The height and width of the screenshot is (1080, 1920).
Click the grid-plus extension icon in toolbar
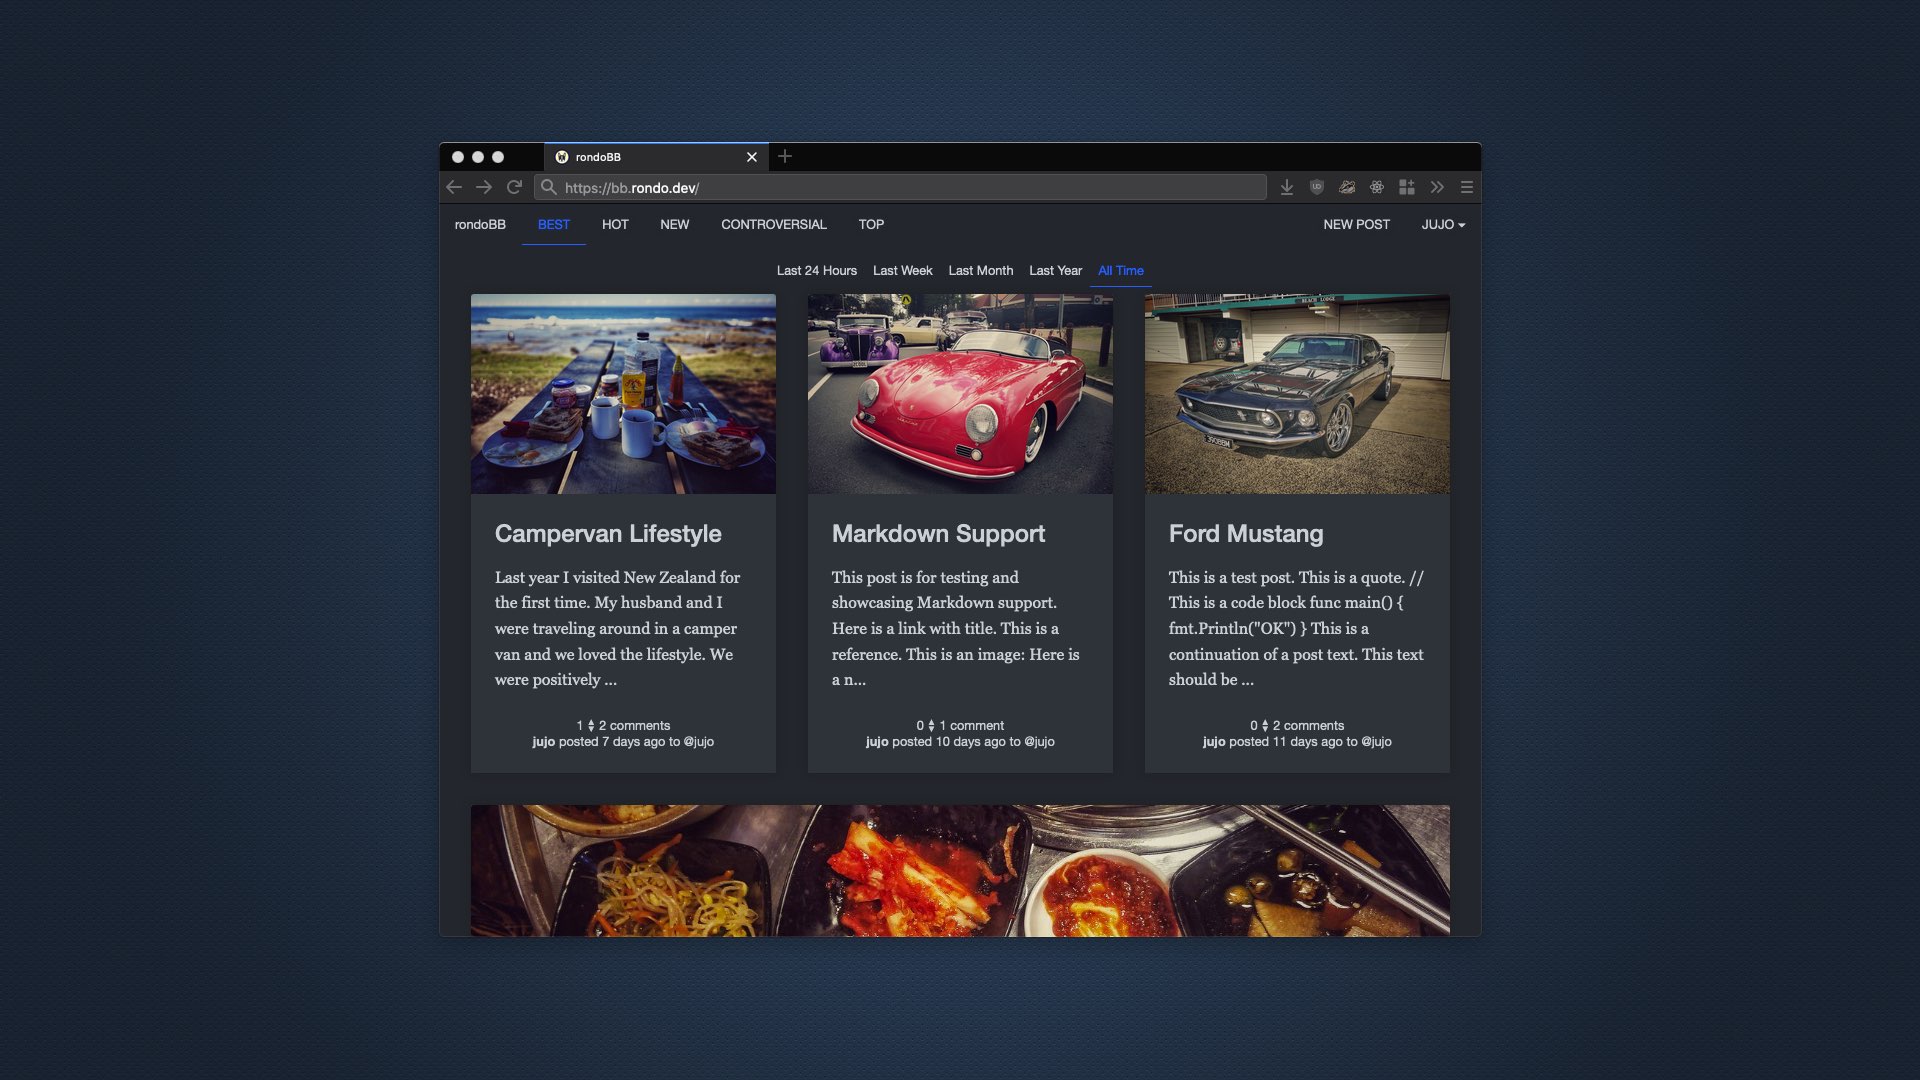coord(1407,187)
